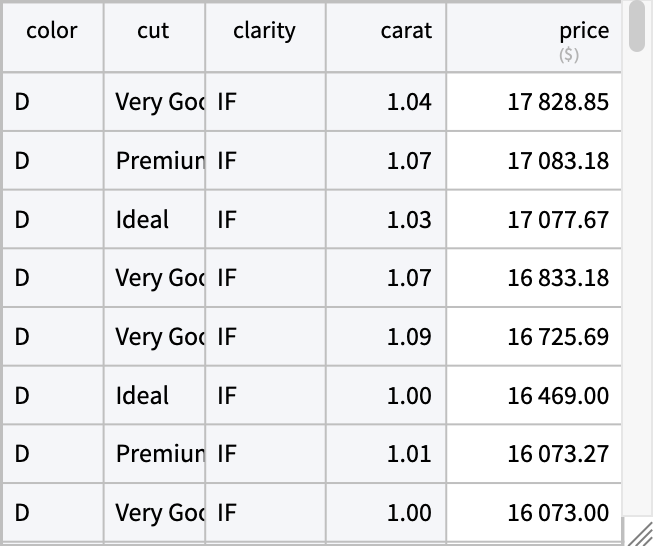Image resolution: width=654 pixels, height=546 pixels.
Task: Click the resize grip in the table corner
Action: (x=637, y=532)
